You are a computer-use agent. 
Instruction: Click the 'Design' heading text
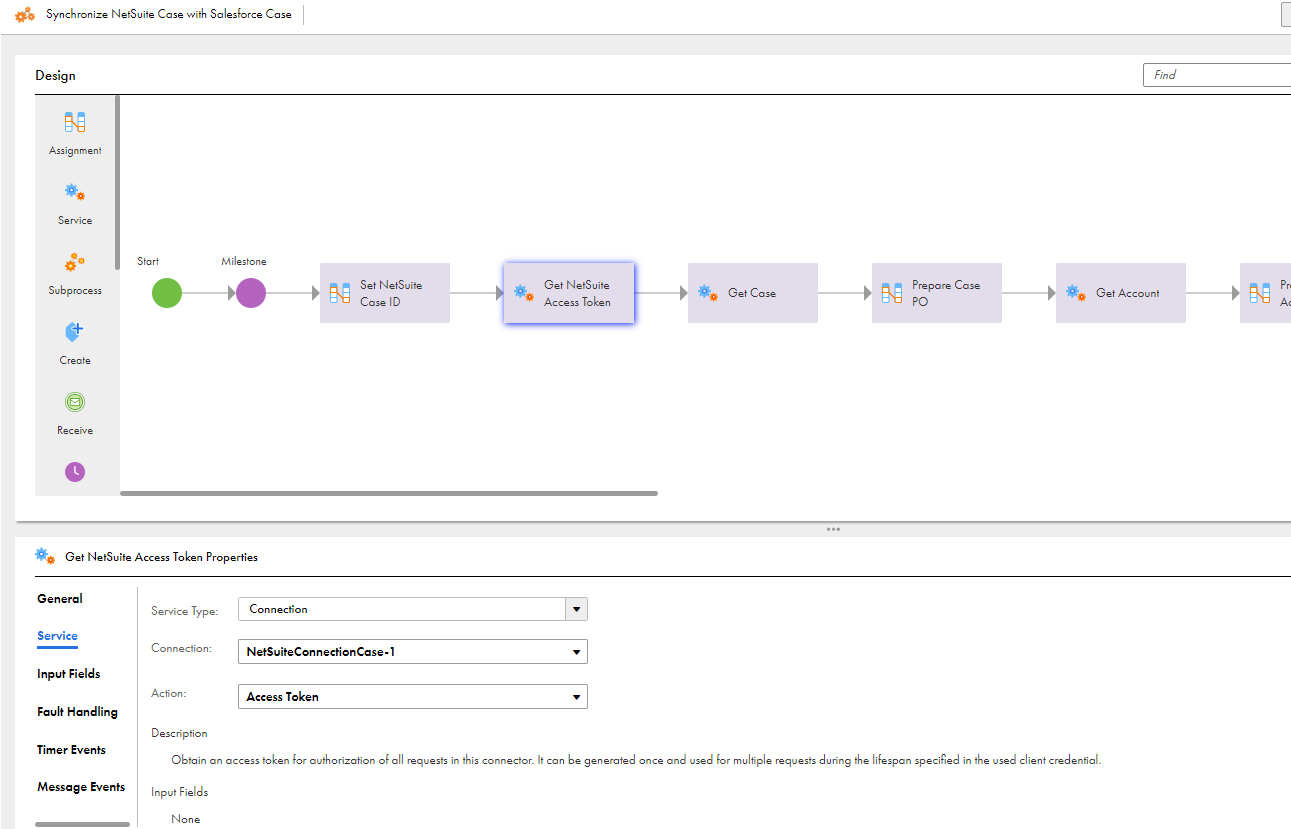click(x=55, y=76)
